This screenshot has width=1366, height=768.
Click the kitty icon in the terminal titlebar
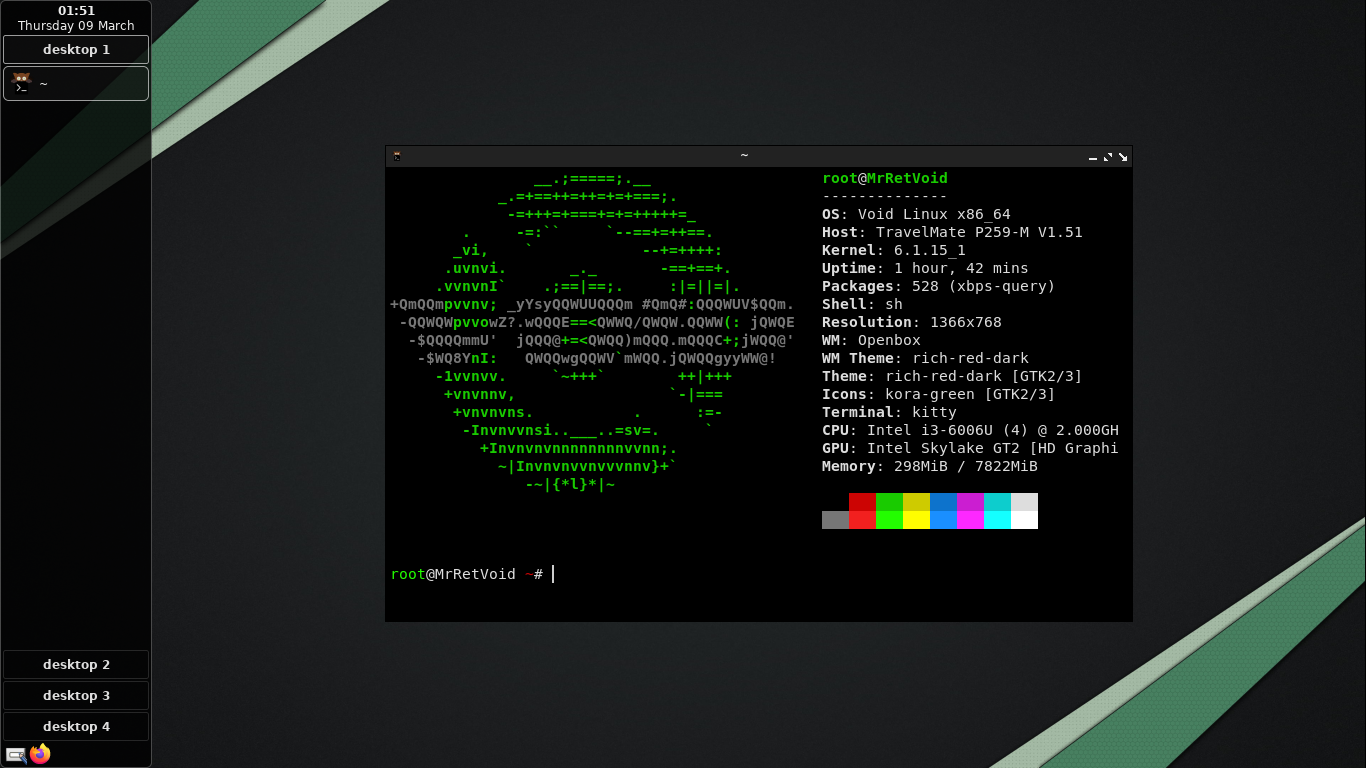[x=395, y=156]
